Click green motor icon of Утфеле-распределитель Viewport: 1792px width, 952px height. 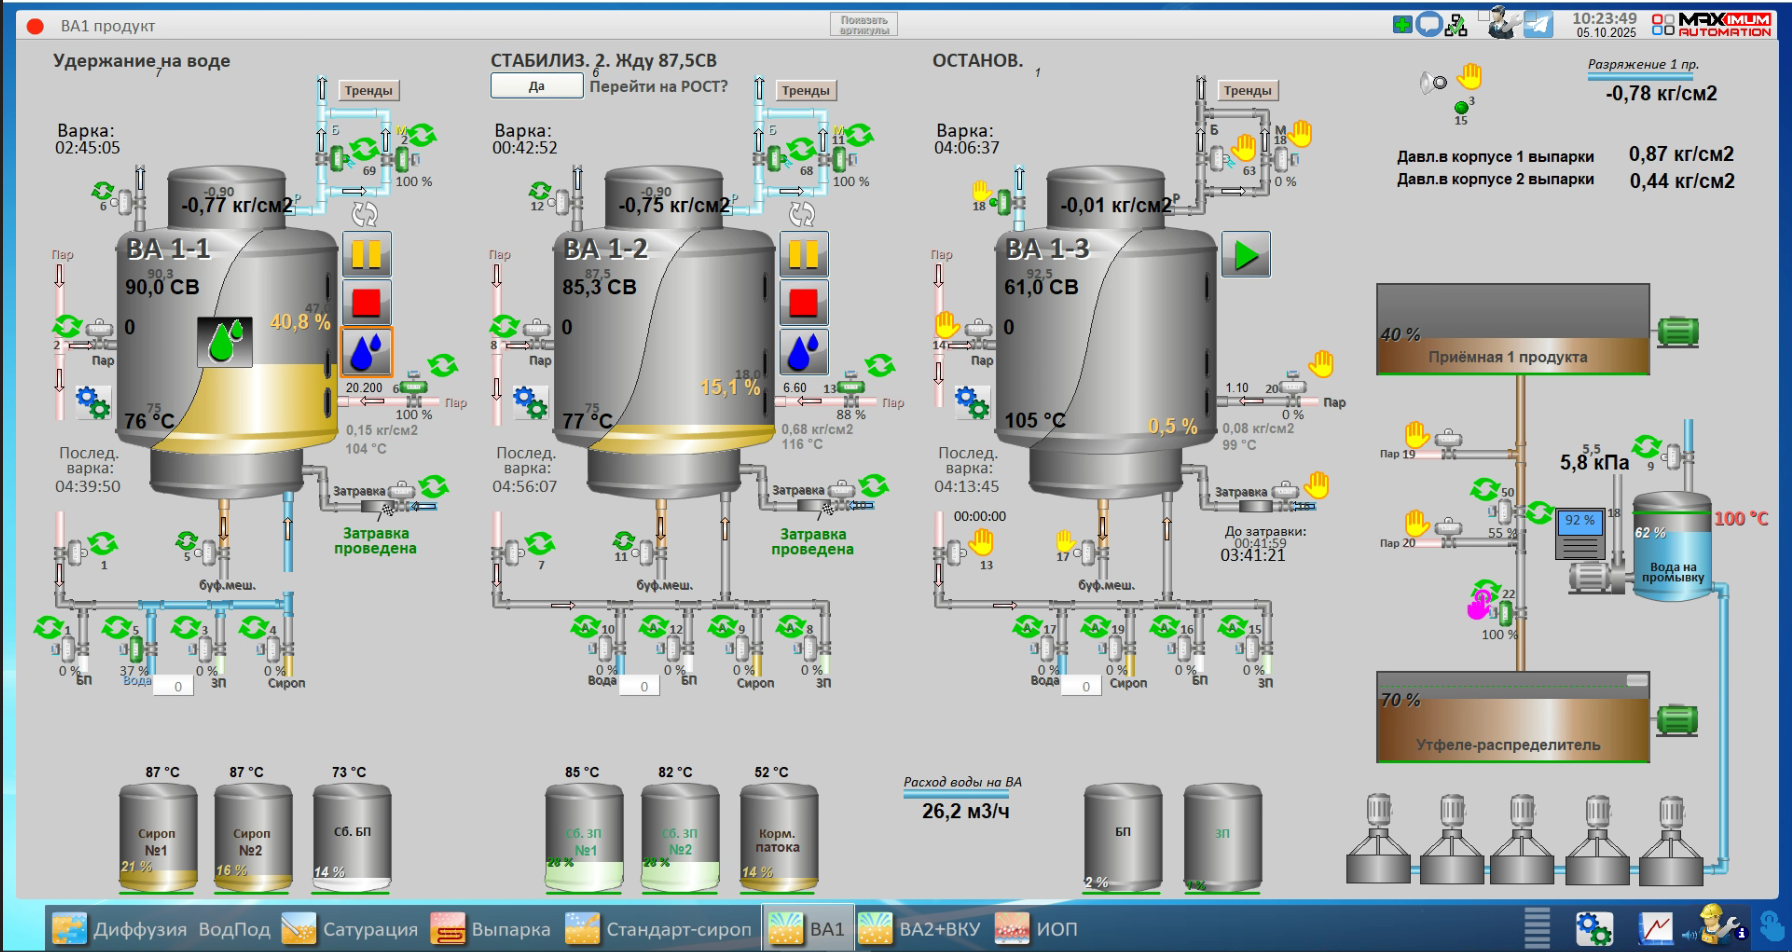[1677, 720]
